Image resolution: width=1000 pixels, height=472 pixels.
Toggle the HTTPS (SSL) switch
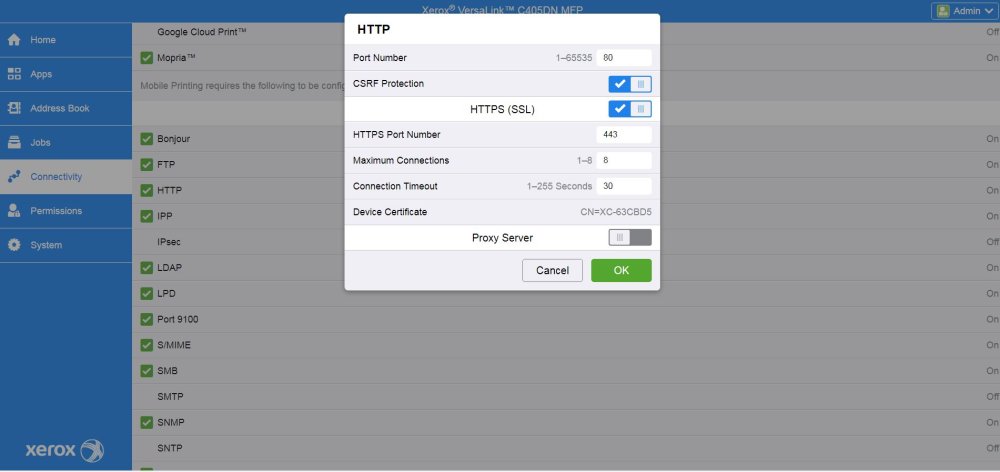(629, 109)
